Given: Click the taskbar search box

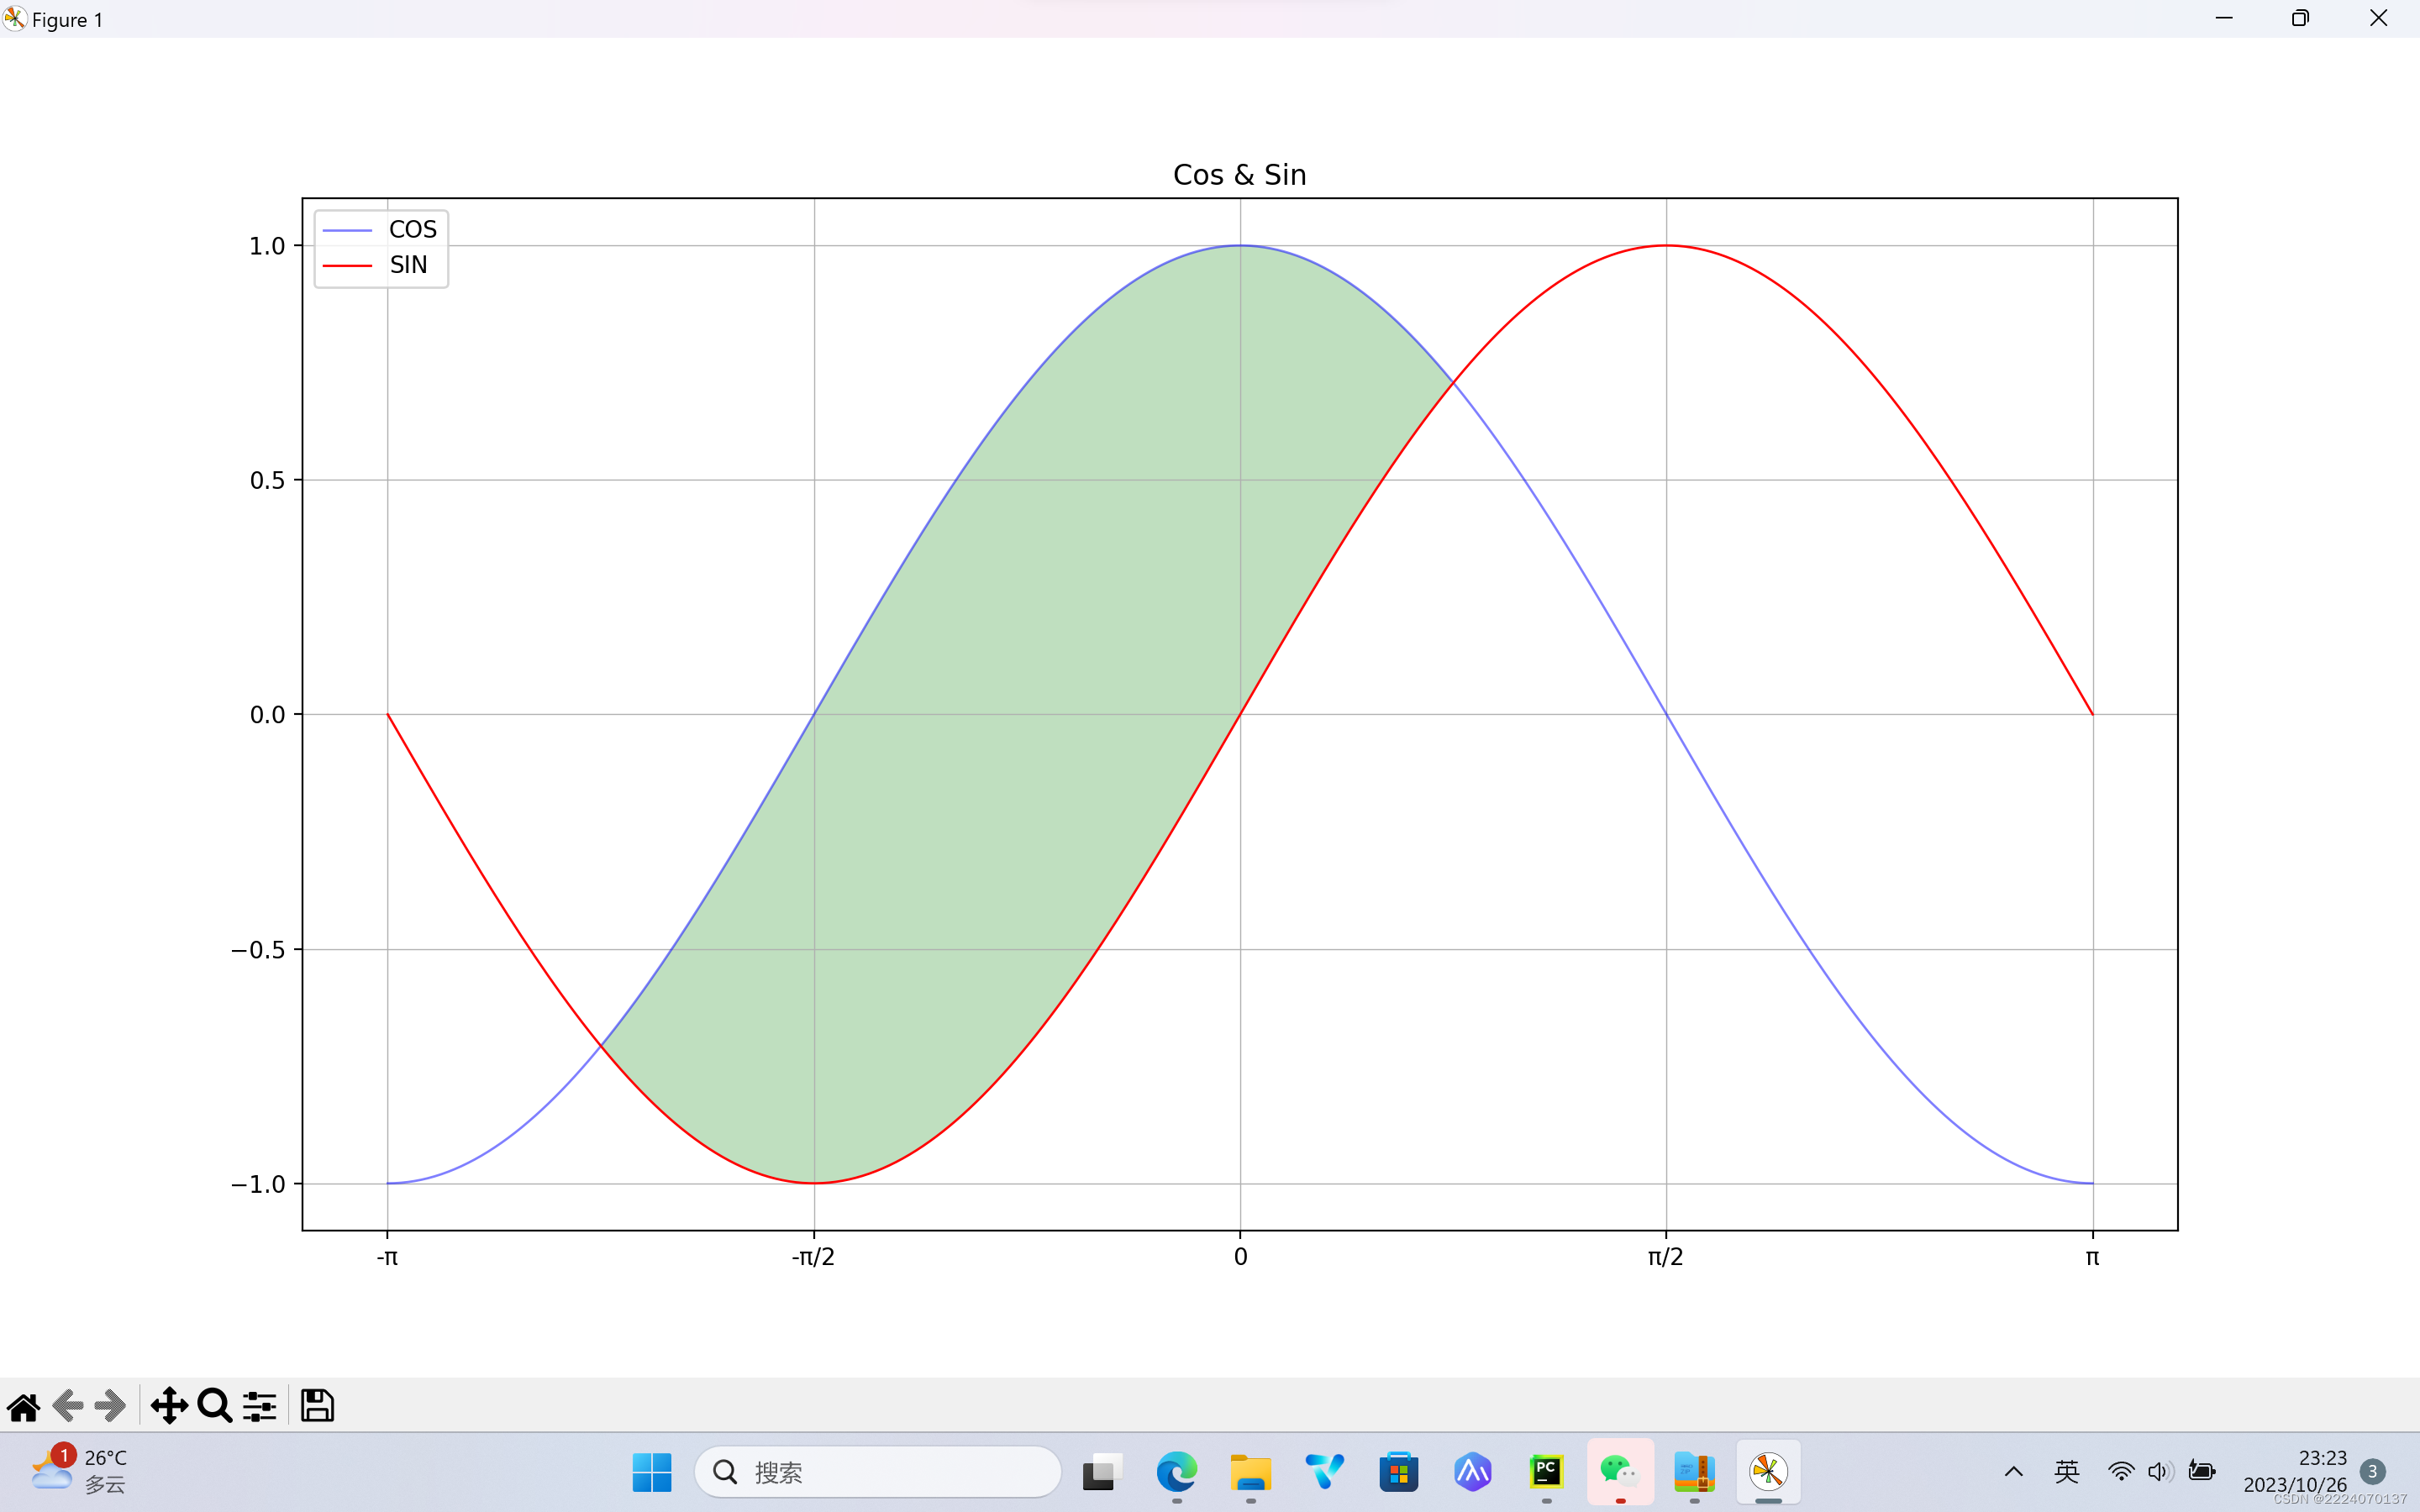Looking at the screenshot, I should click(x=878, y=1472).
